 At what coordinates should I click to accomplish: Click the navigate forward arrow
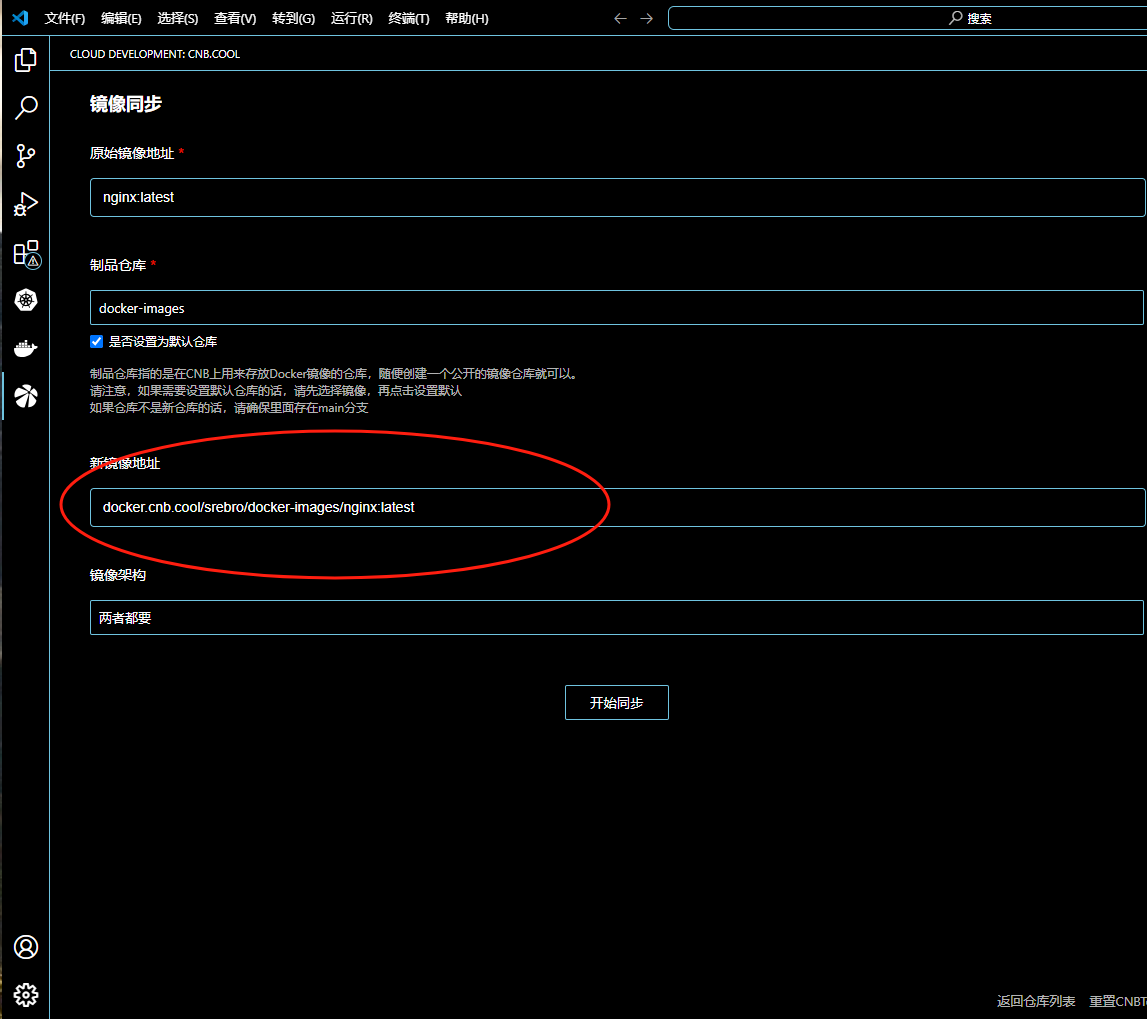pos(646,17)
